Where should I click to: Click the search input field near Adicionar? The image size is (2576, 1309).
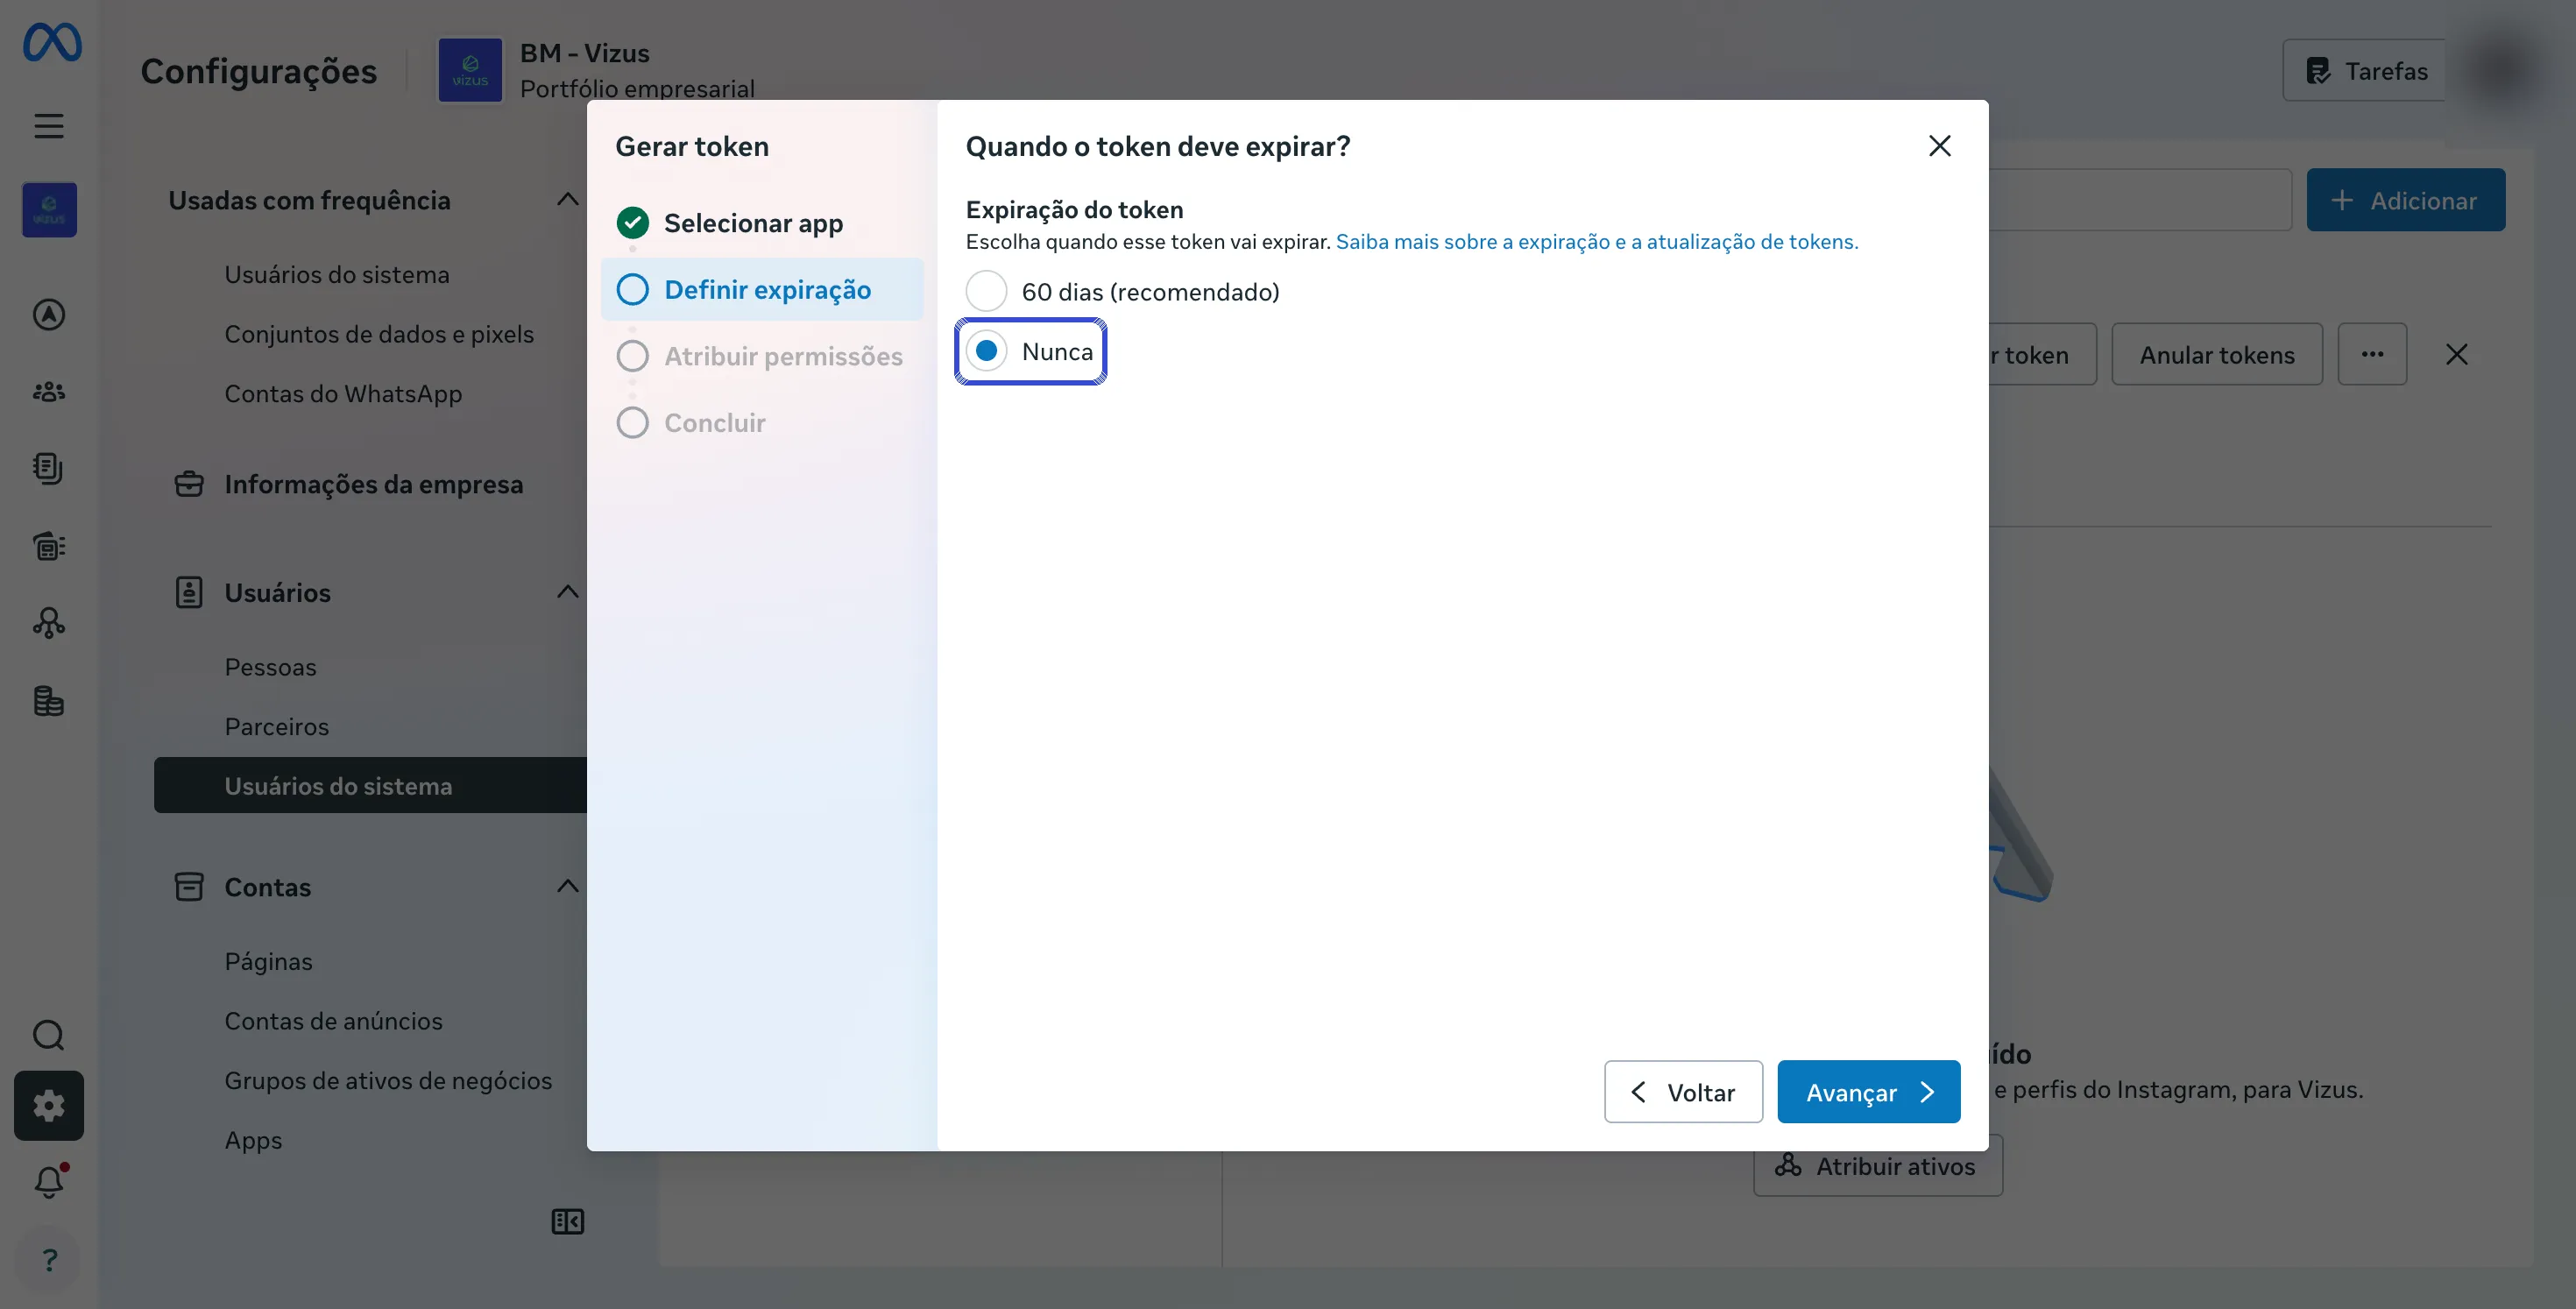[x=2139, y=200]
